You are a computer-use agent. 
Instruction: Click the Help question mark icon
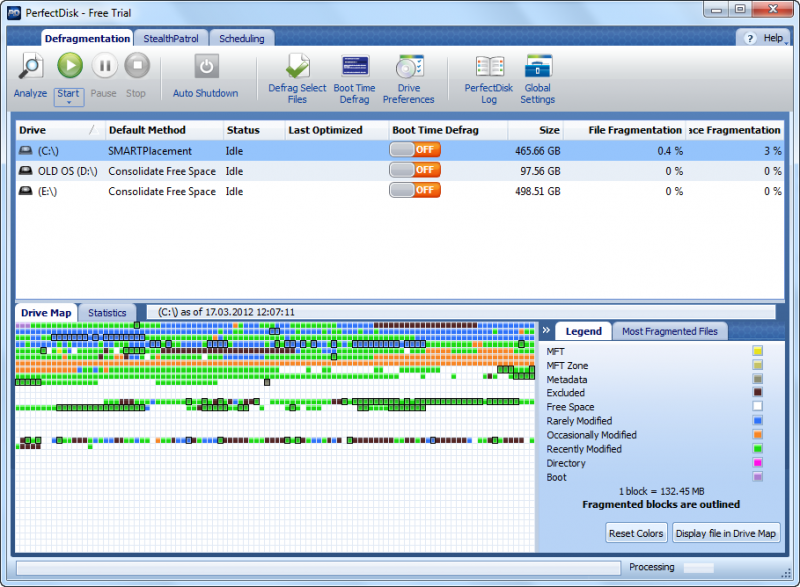tap(750, 38)
